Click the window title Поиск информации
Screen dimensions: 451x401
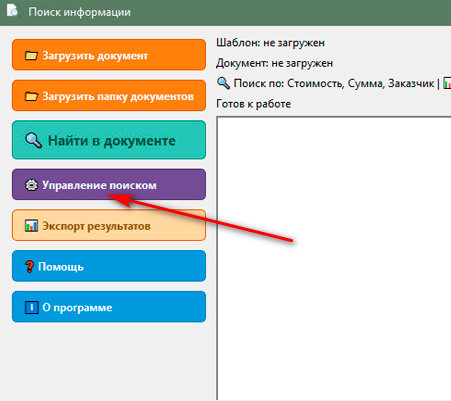(x=79, y=12)
